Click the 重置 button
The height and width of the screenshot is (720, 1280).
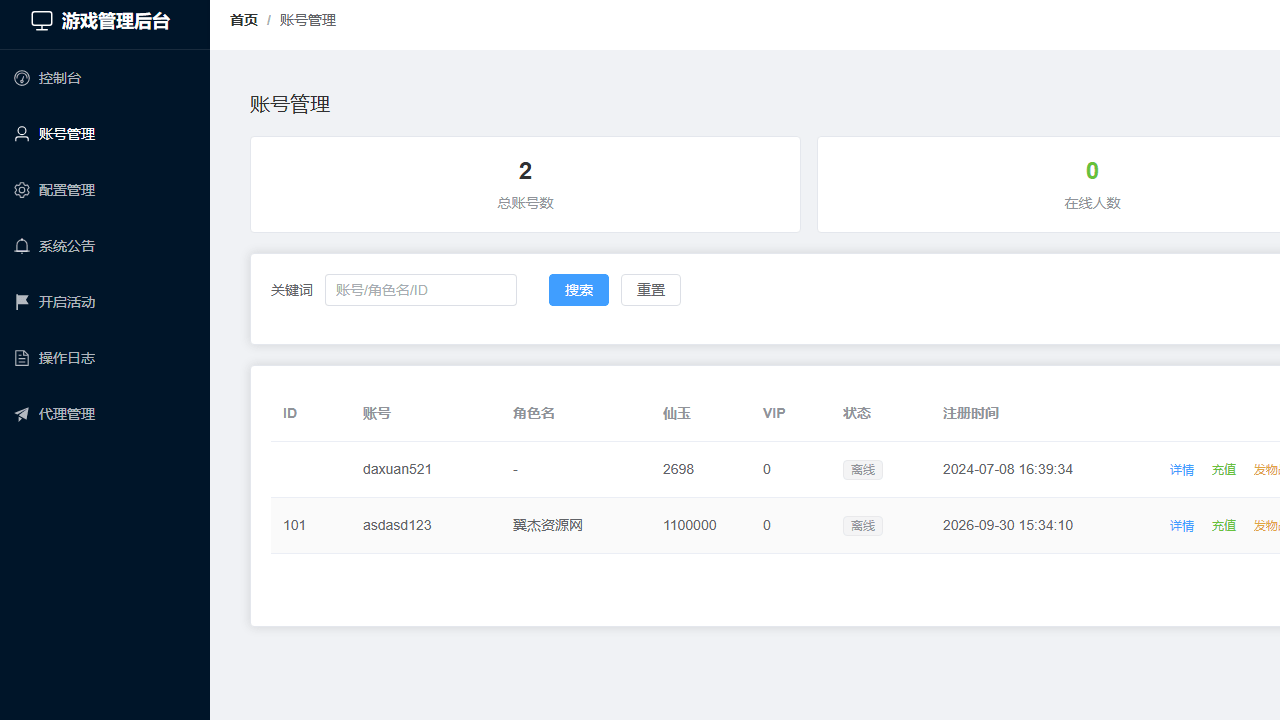click(651, 290)
